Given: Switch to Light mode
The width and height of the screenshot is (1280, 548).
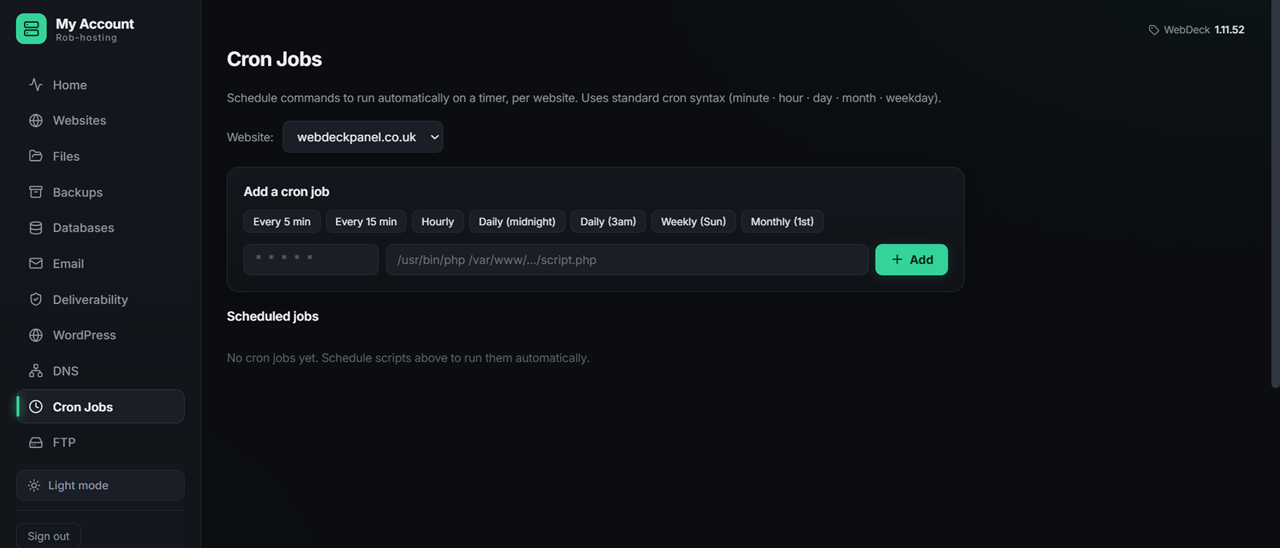Looking at the screenshot, I should tap(100, 485).
